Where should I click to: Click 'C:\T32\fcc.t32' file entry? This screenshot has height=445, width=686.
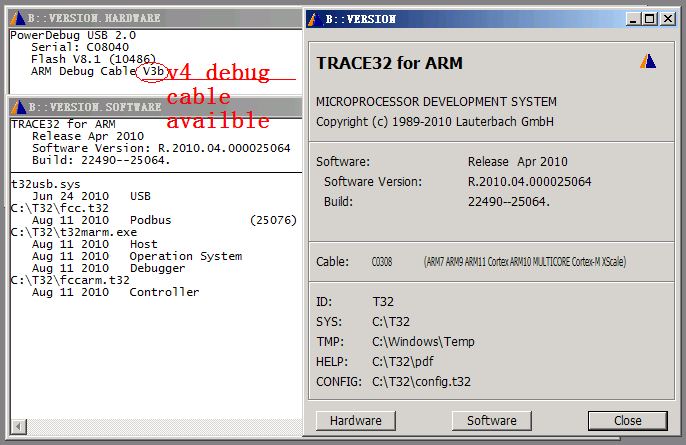coord(60,208)
